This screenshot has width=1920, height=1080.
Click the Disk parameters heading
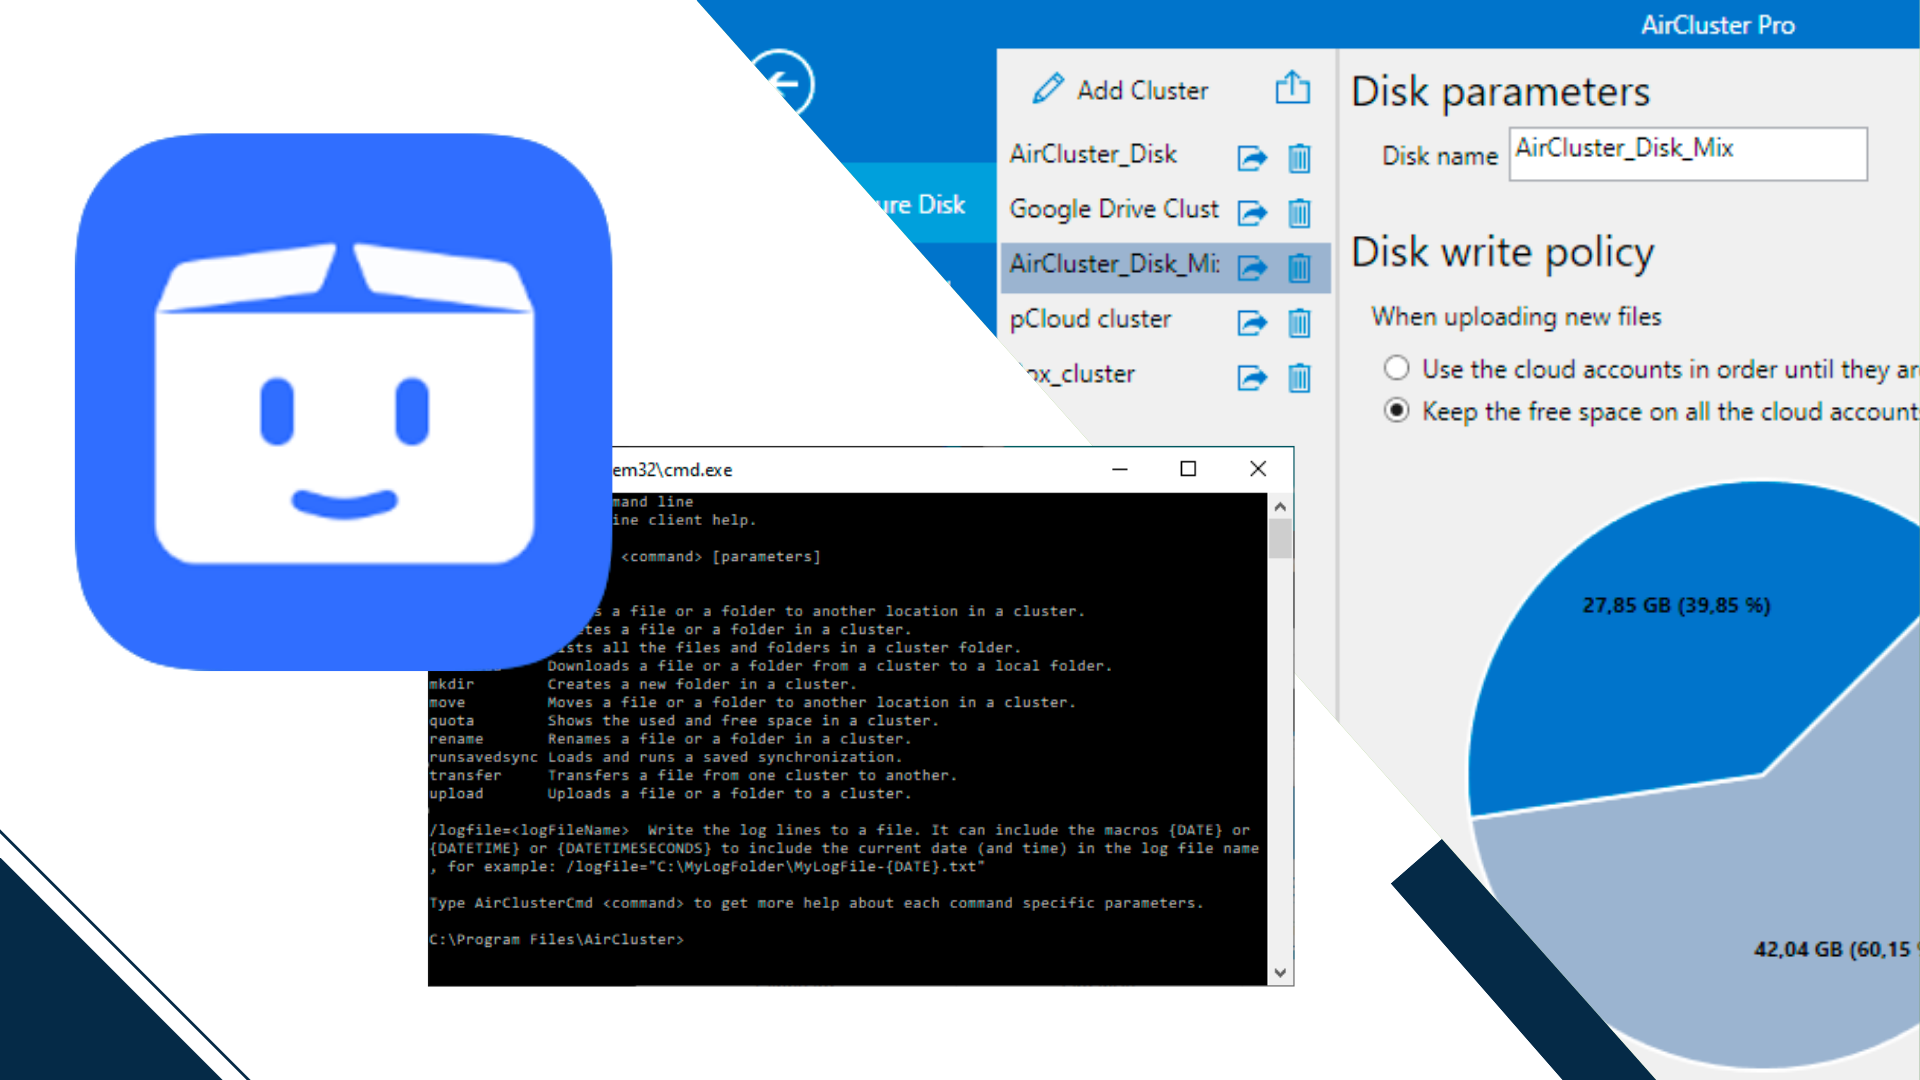pos(1500,92)
